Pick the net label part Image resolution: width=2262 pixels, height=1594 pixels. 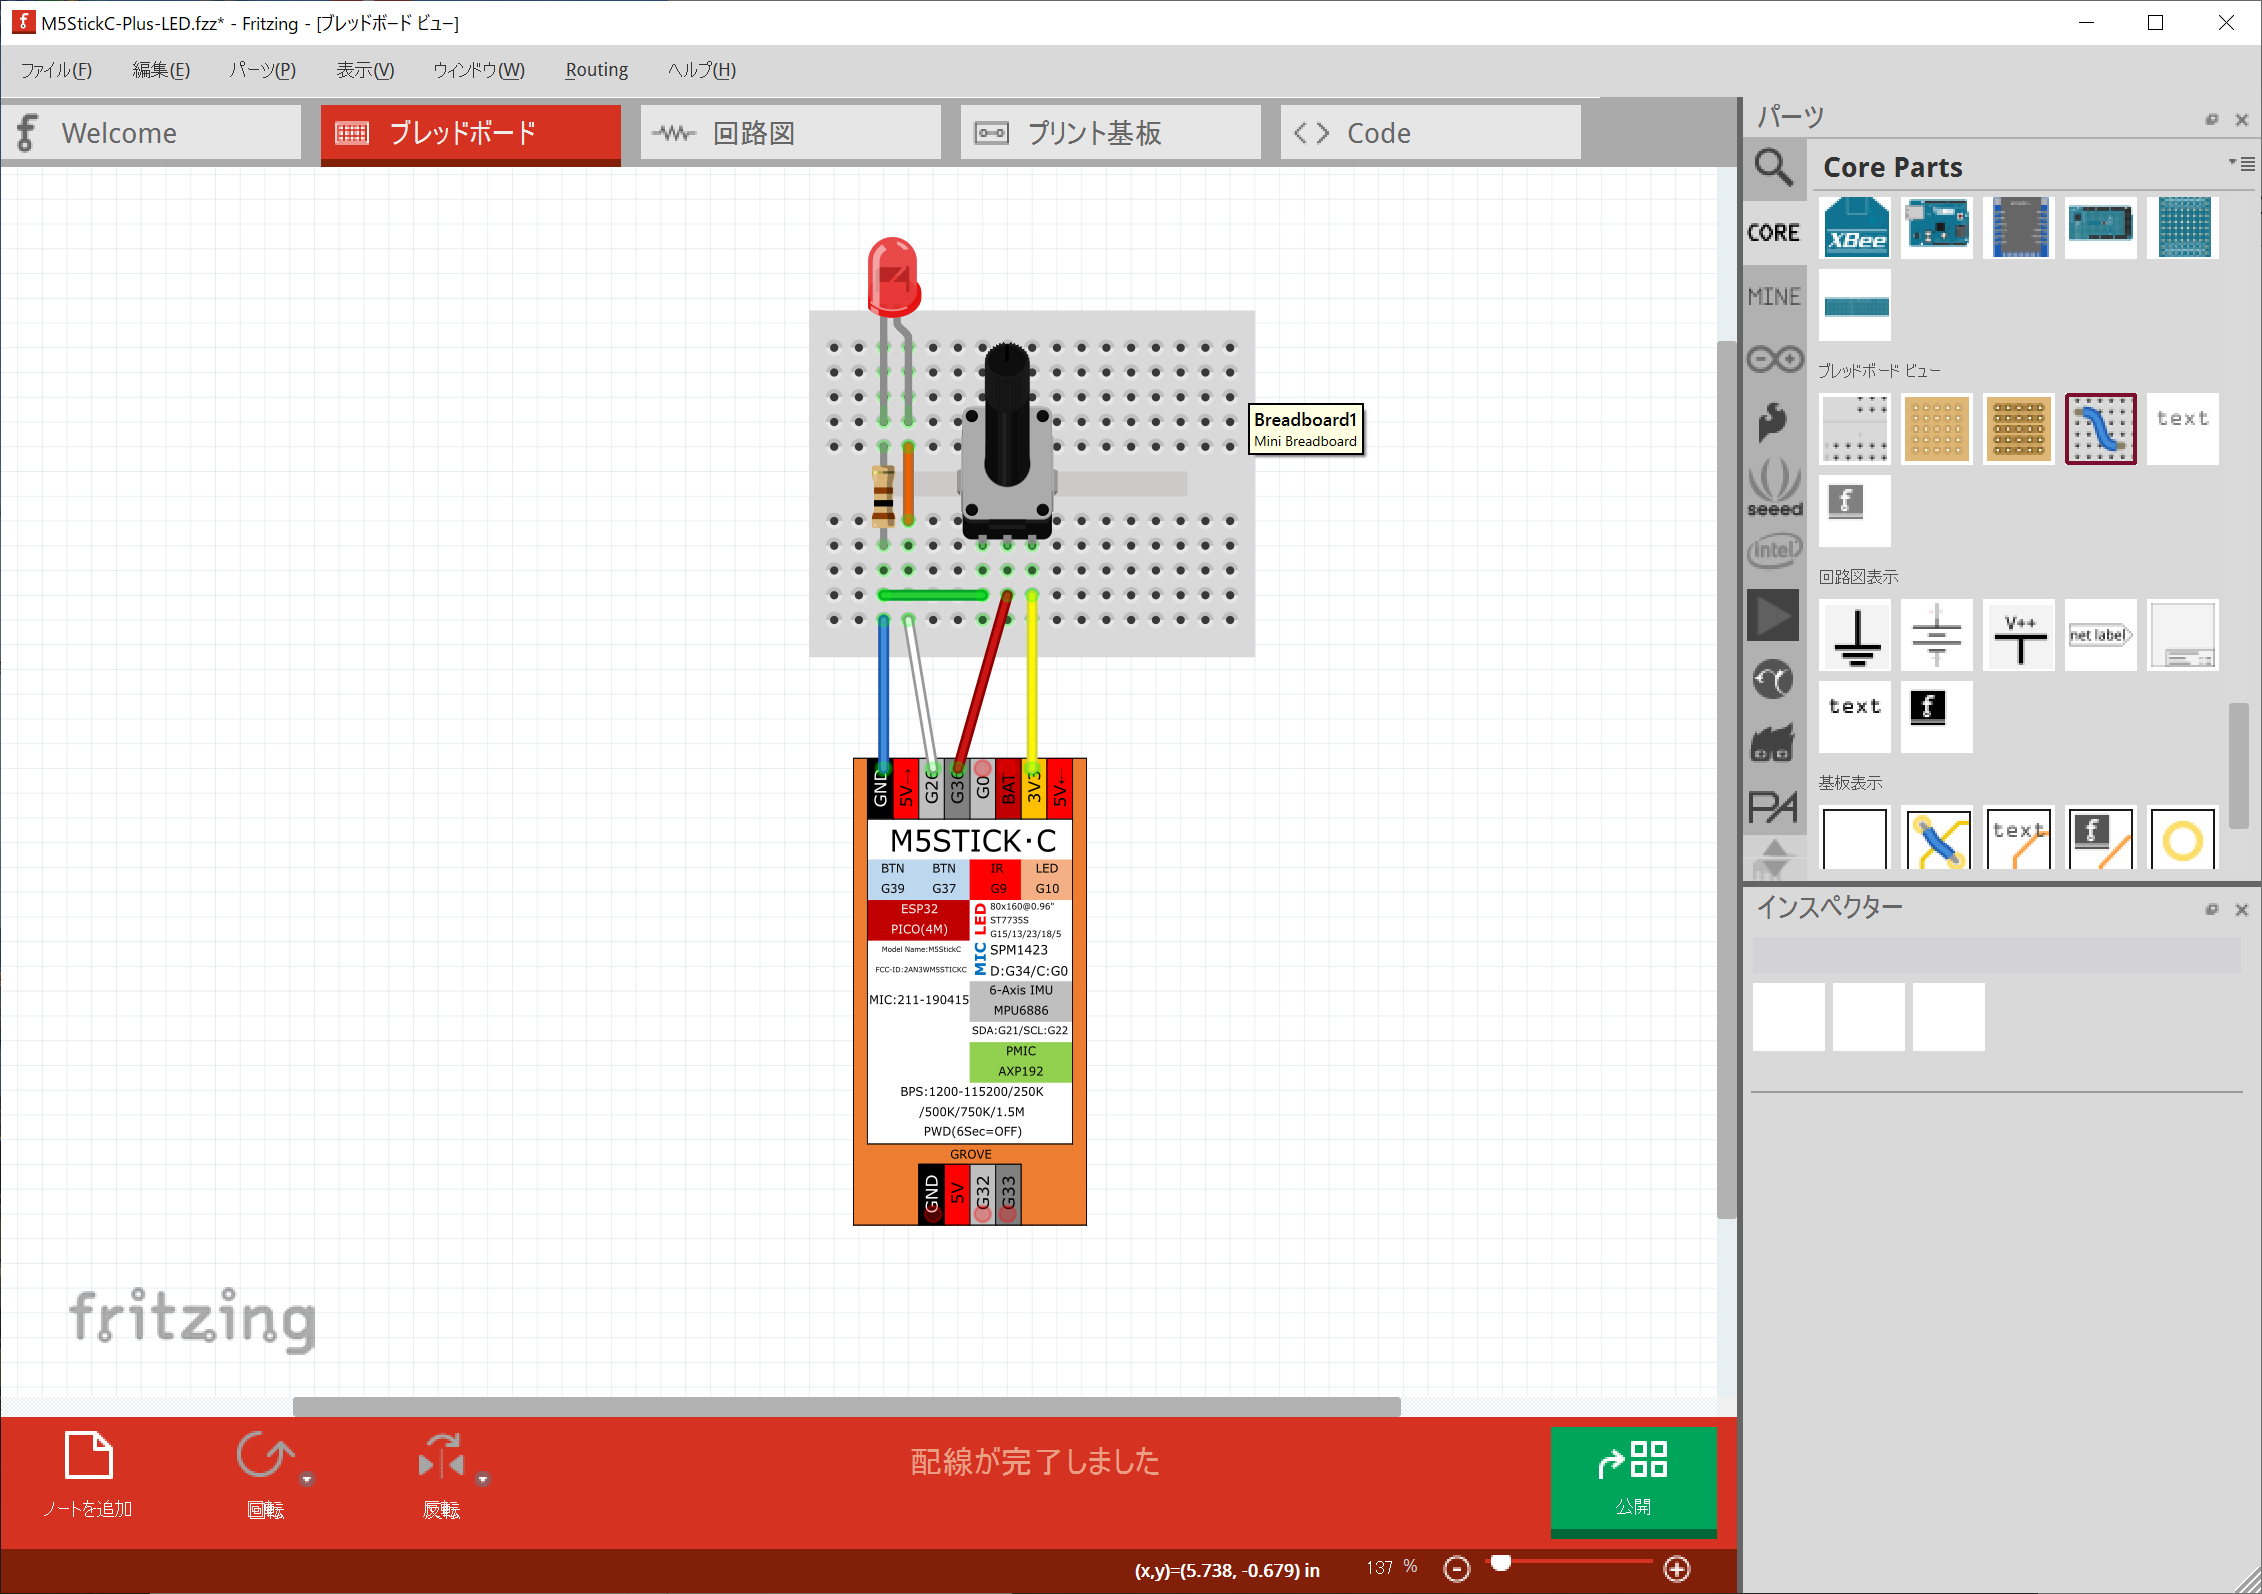2101,635
